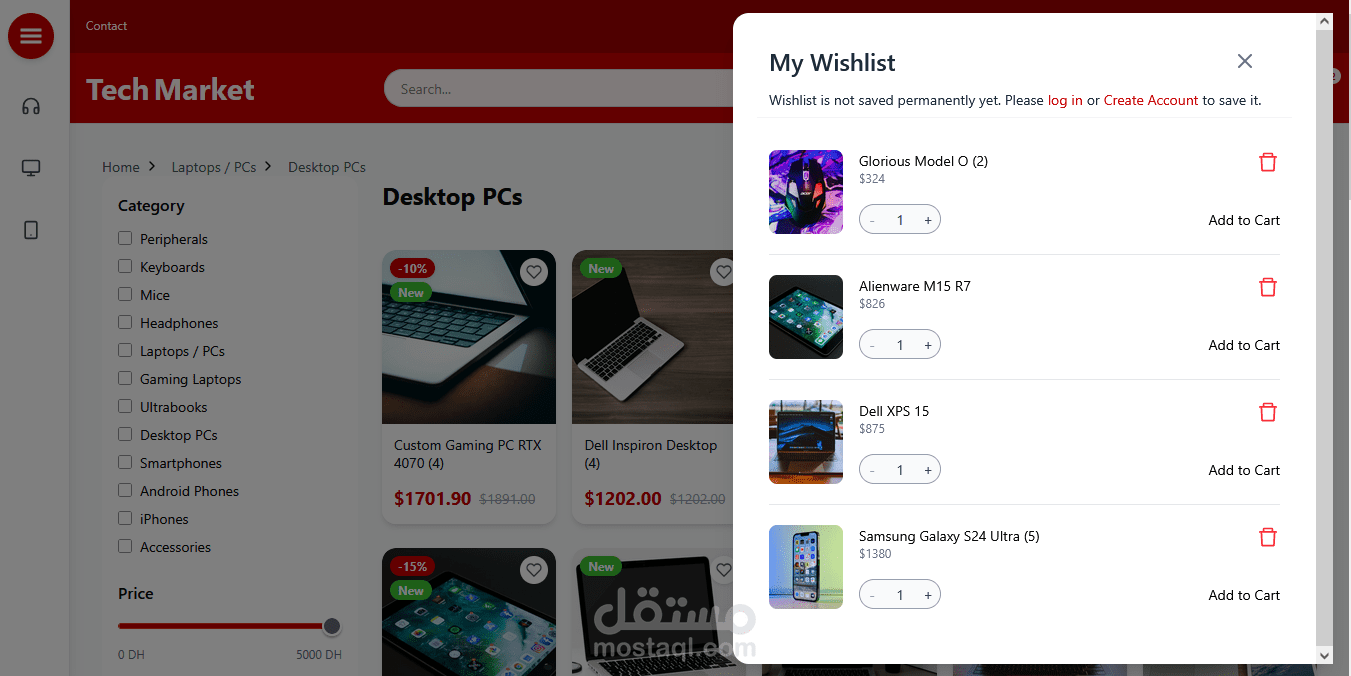Trash the Dell XPS 15 wishlist item
The width and height of the screenshot is (1351, 676).
coord(1268,412)
